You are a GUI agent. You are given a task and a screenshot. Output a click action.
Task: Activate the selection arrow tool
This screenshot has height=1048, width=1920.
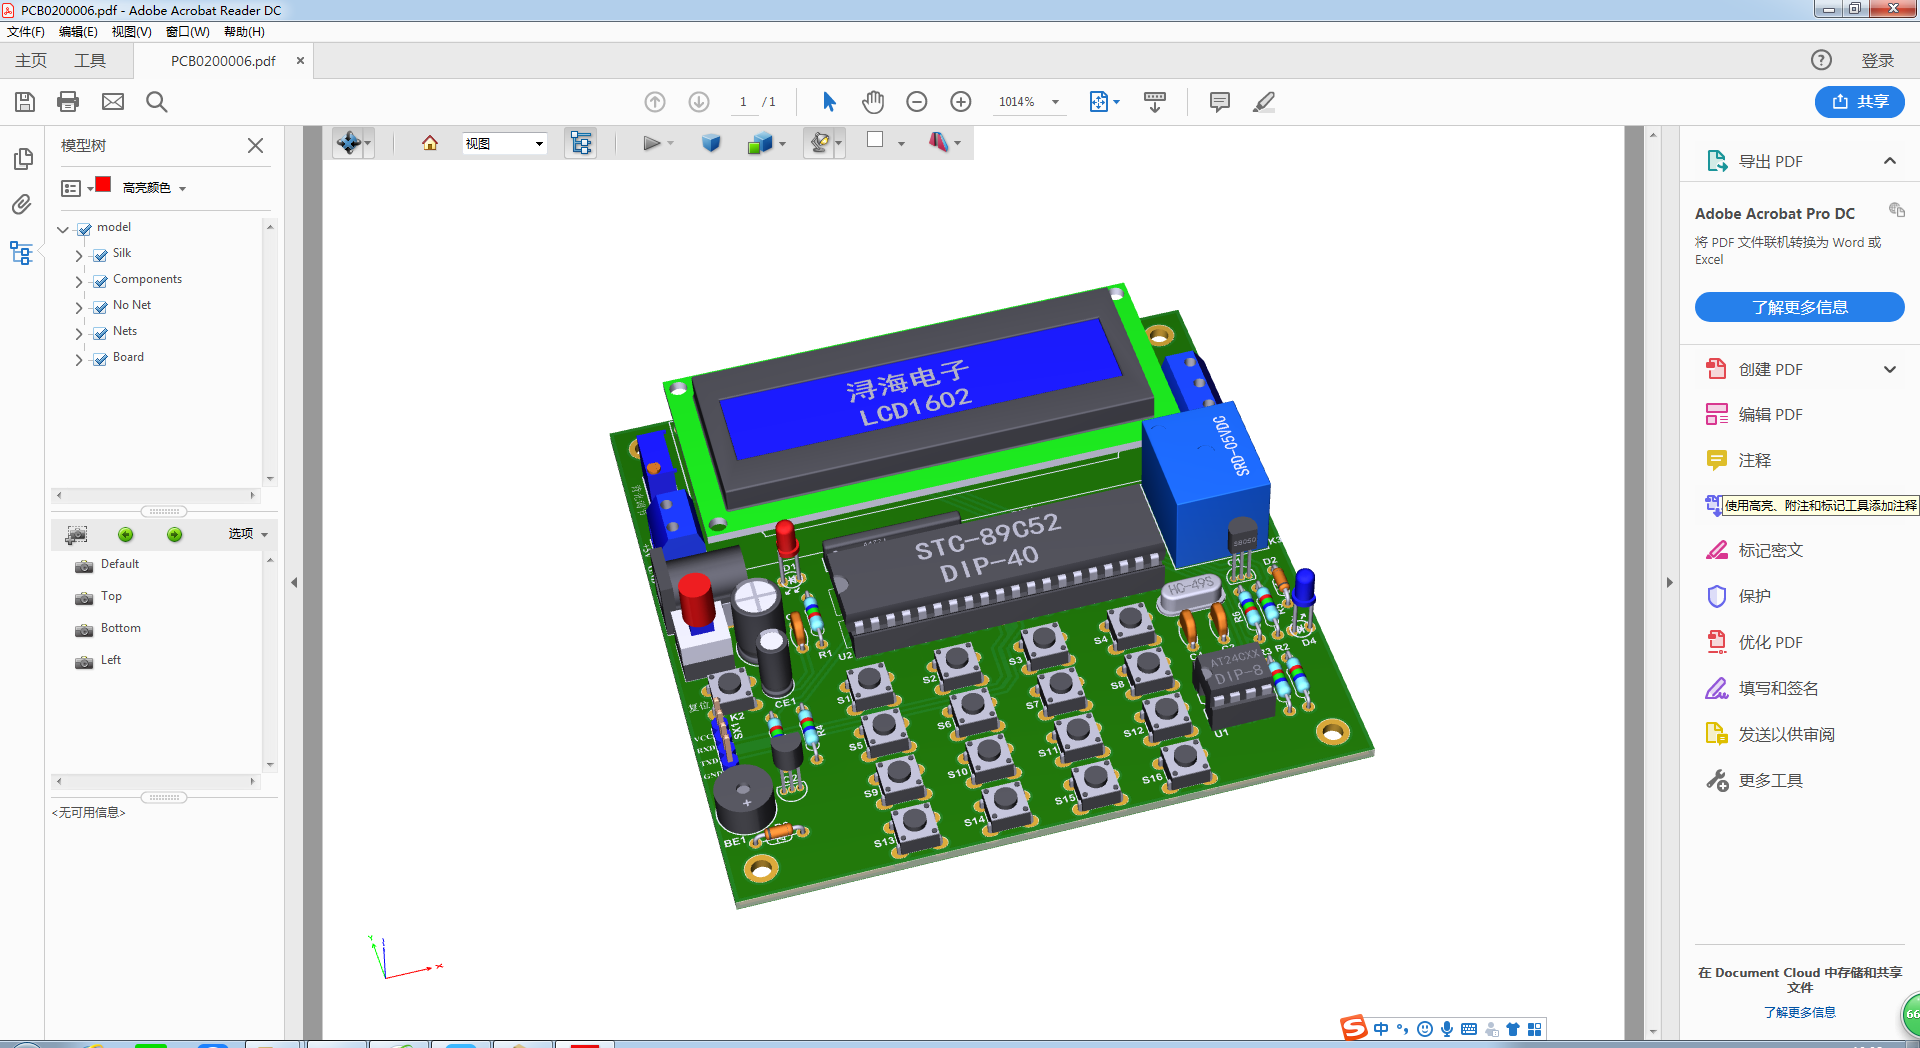(x=829, y=101)
